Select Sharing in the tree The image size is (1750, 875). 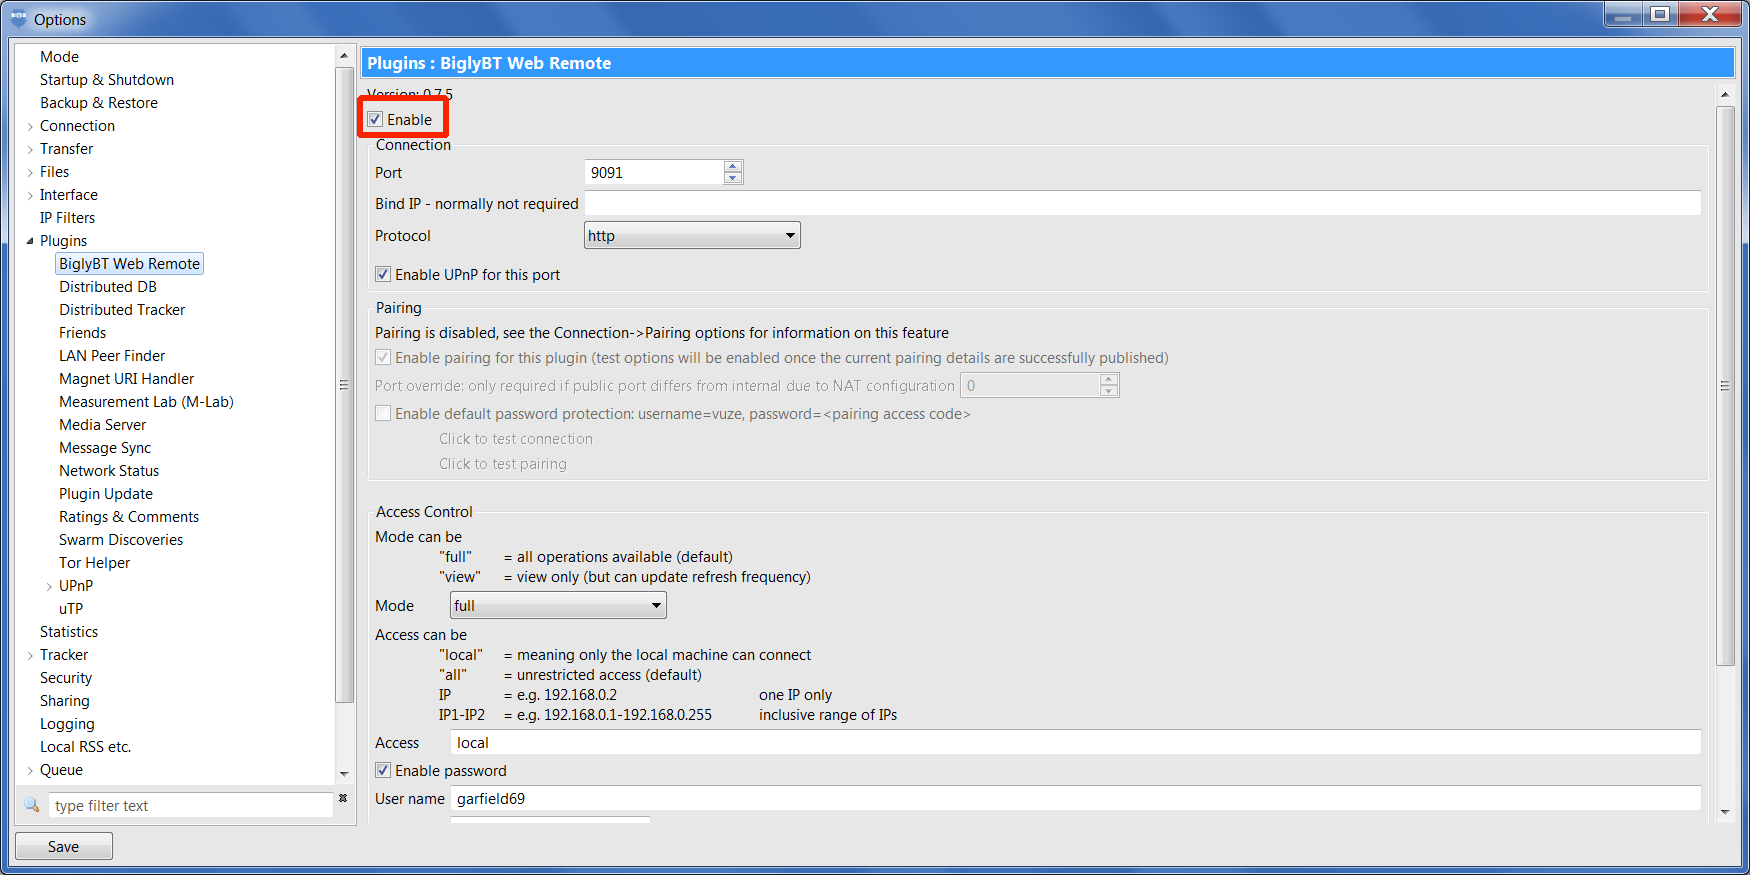[65, 701]
